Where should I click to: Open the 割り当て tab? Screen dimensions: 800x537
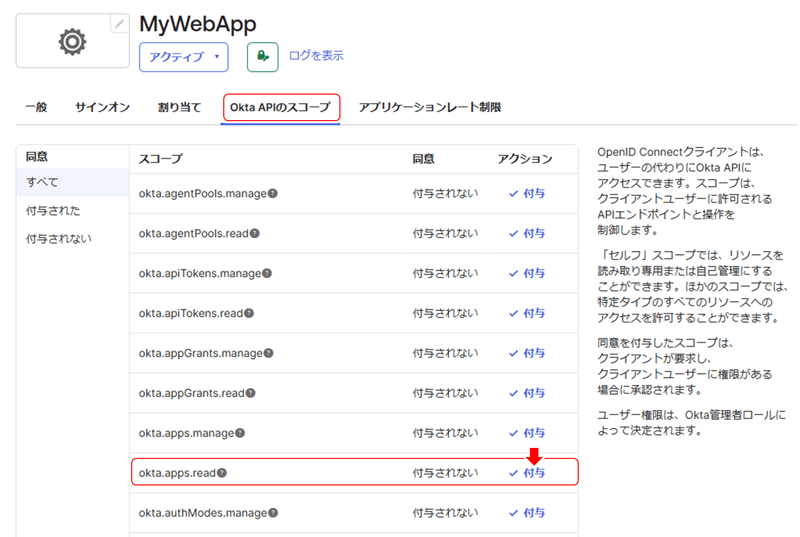(x=179, y=107)
